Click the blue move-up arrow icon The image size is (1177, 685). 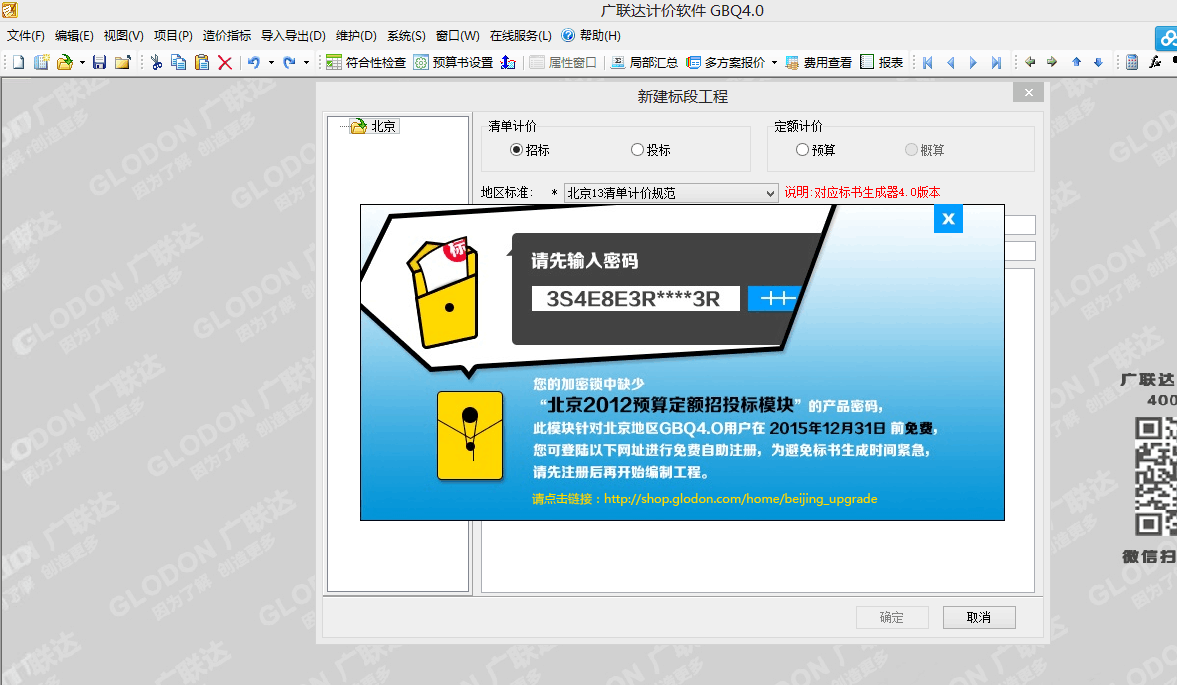click(x=1076, y=62)
